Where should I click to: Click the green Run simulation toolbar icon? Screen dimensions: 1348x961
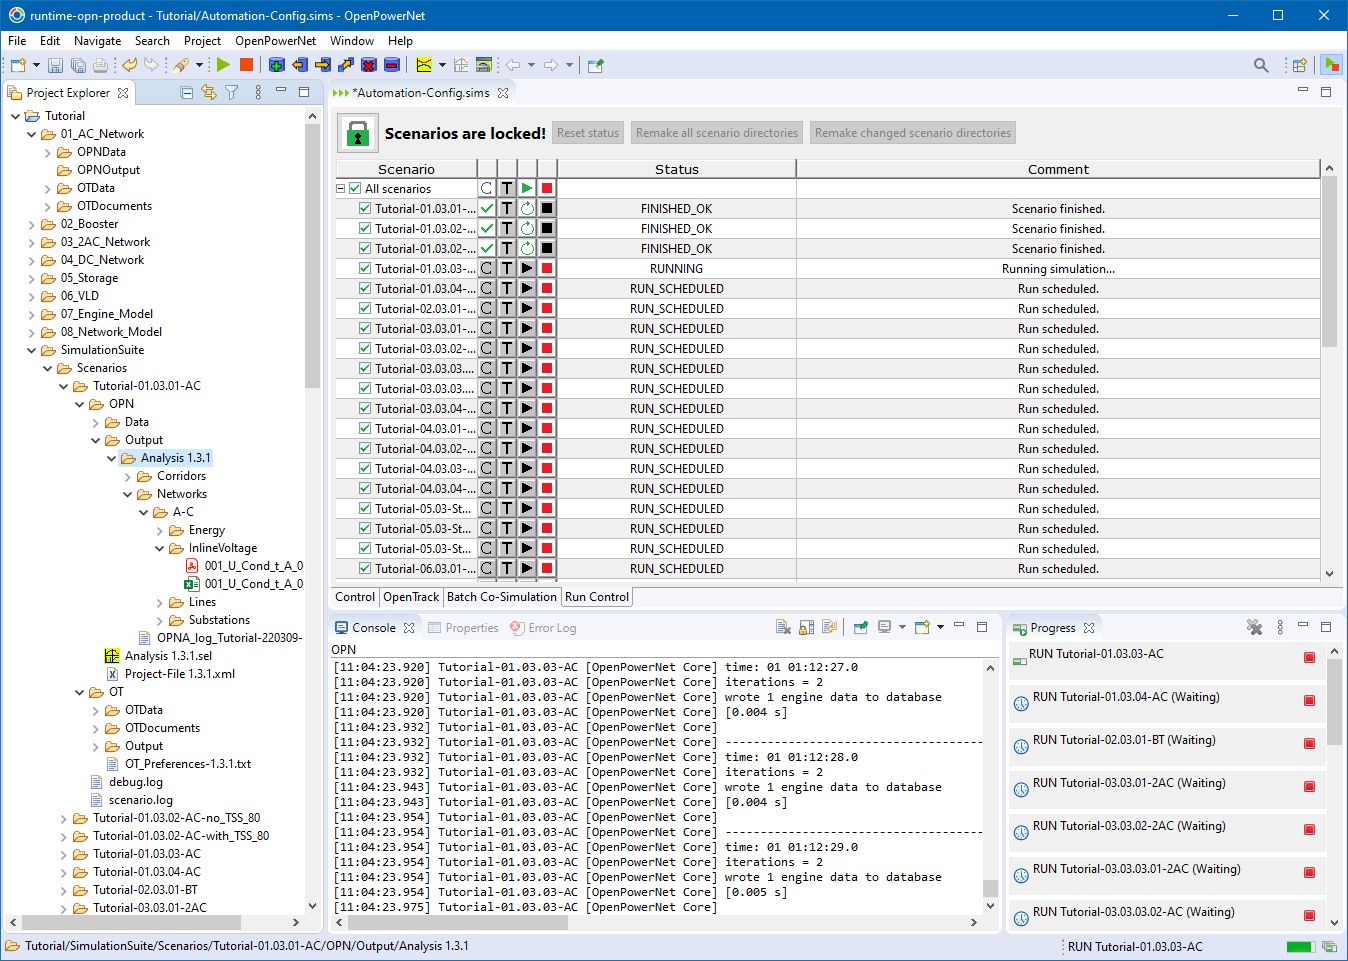223,65
